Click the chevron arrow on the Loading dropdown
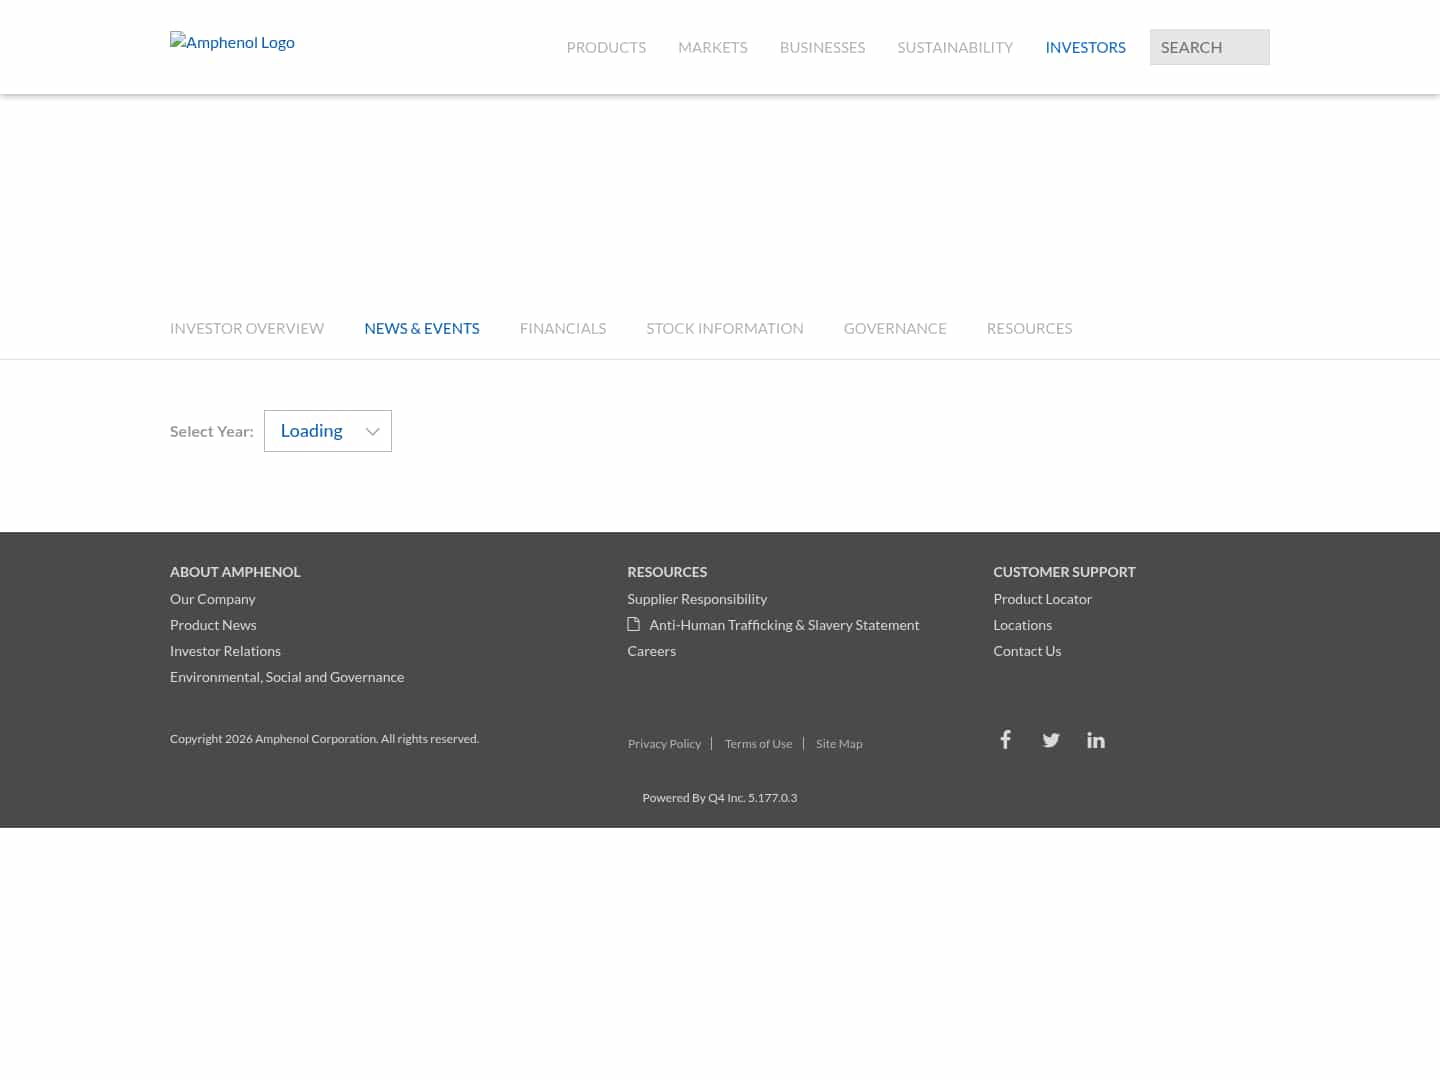The image size is (1440, 1080). point(372,431)
